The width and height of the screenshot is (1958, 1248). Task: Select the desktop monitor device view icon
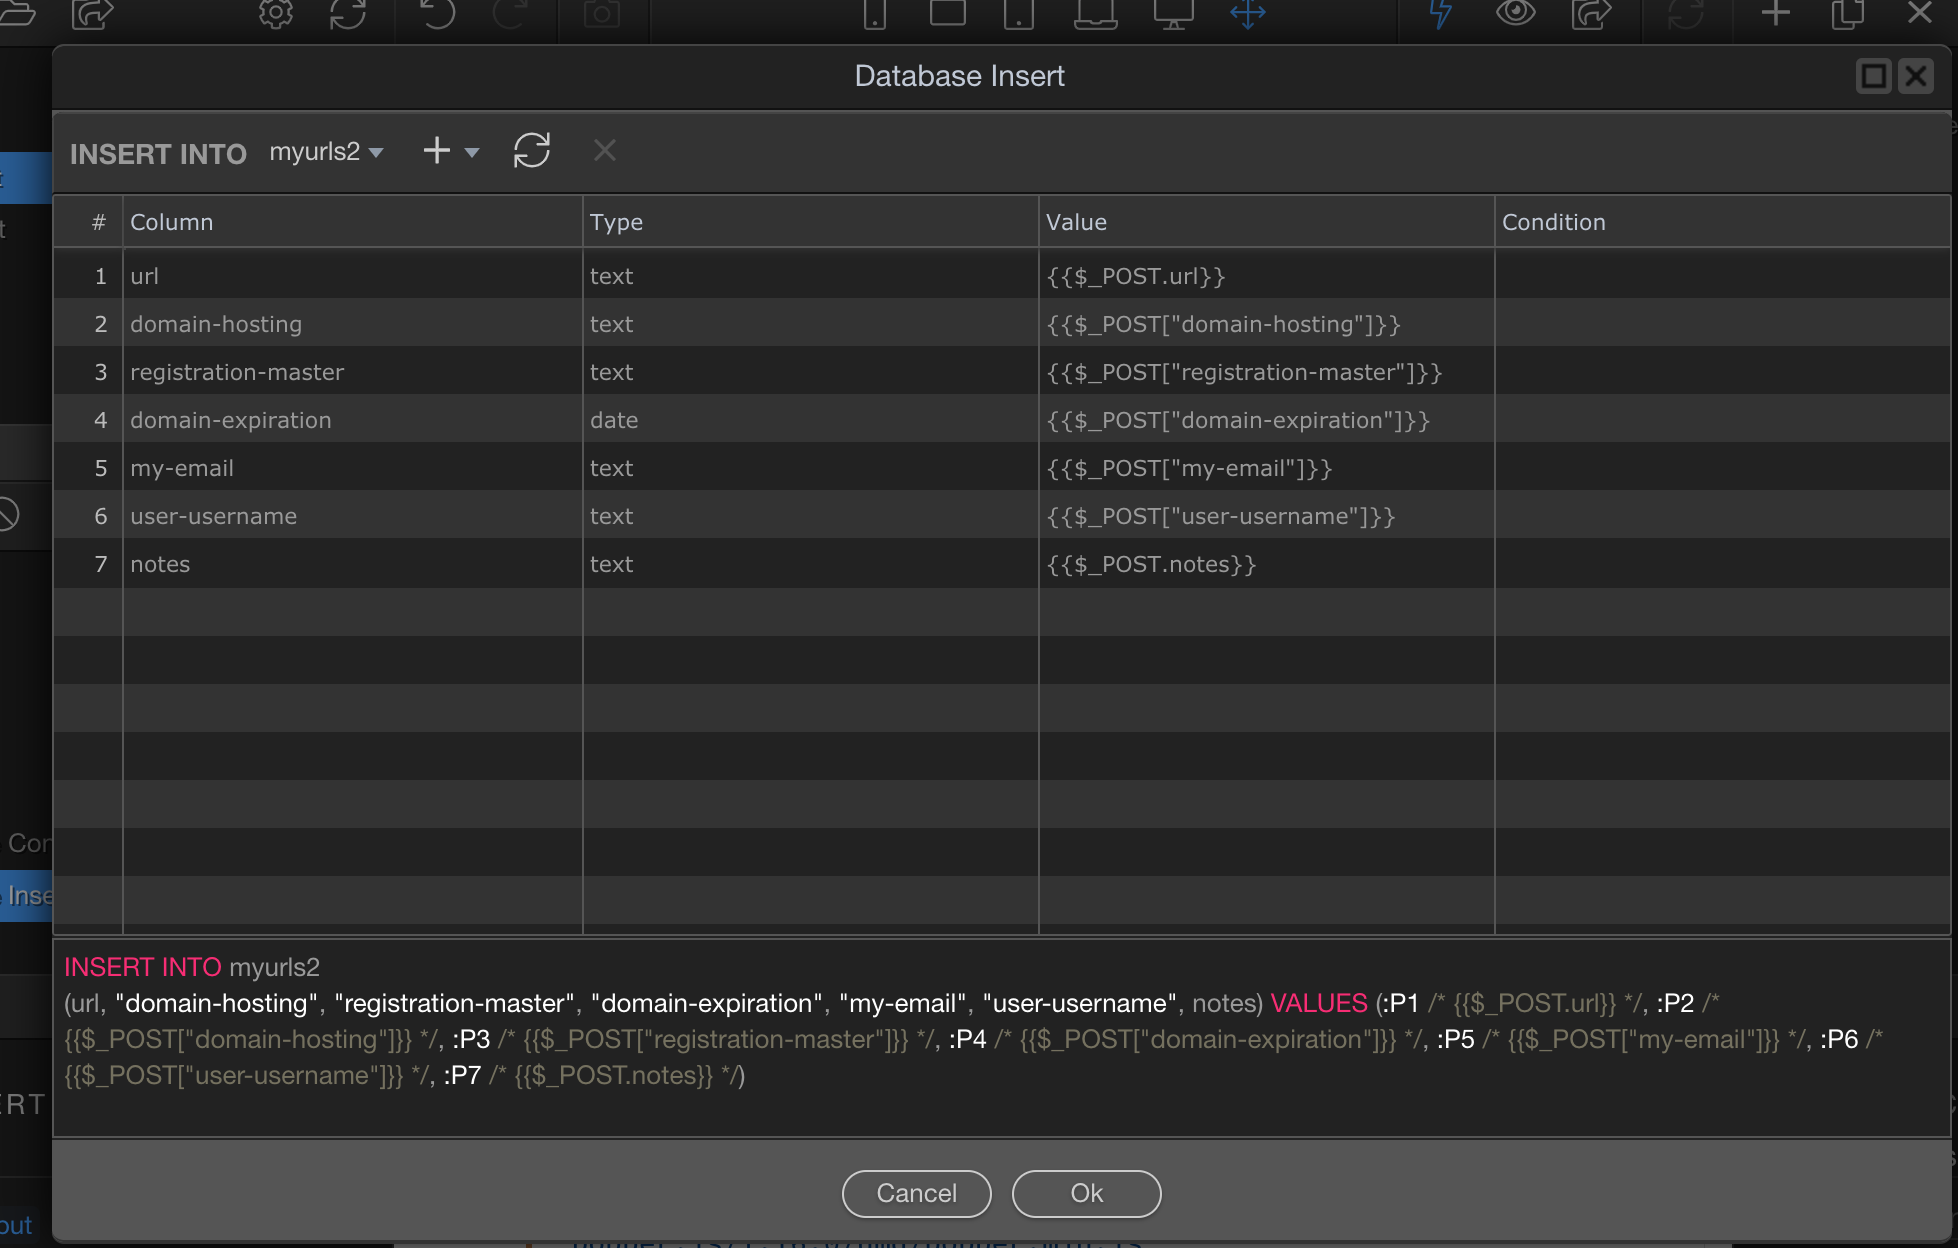1173,14
